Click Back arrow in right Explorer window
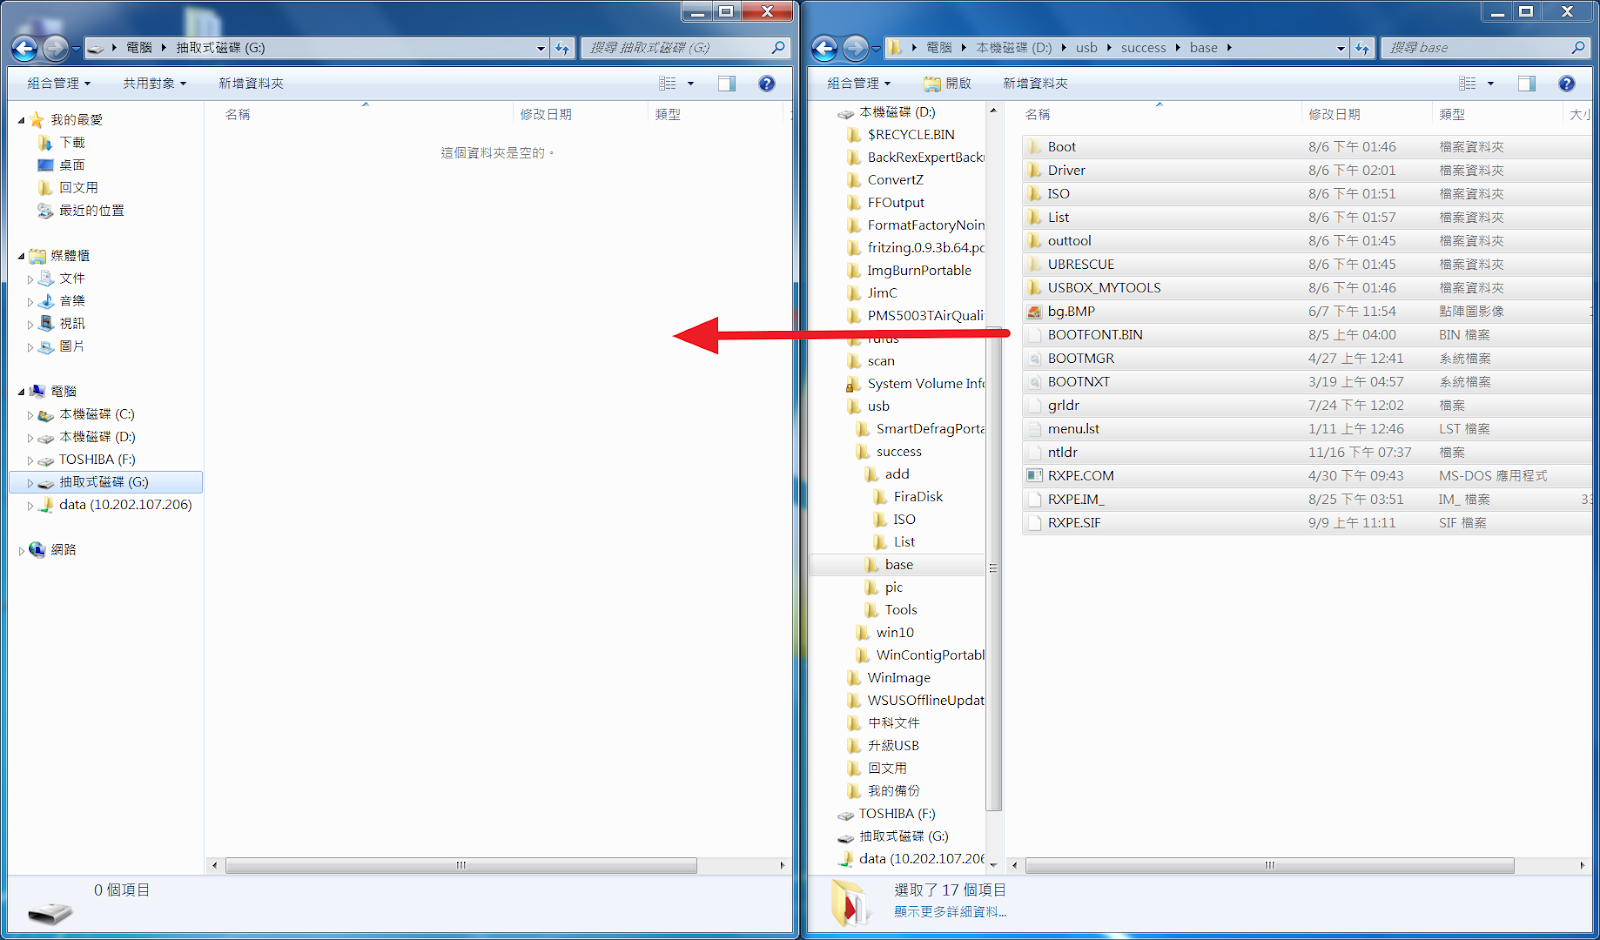The height and width of the screenshot is (940, 1600). (x=824, y=48)
